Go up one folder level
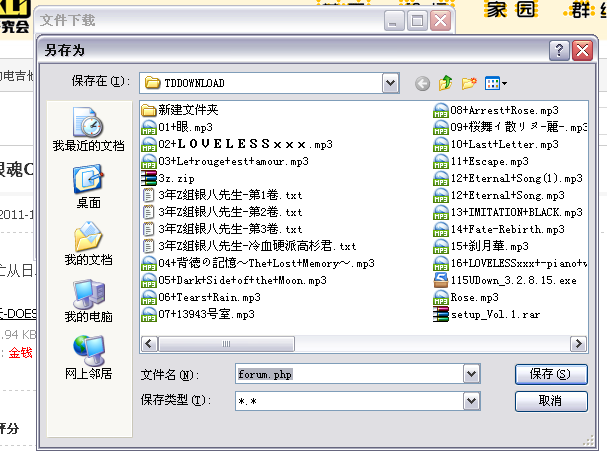This screenshot has height=451, width=607. (446, 83)
